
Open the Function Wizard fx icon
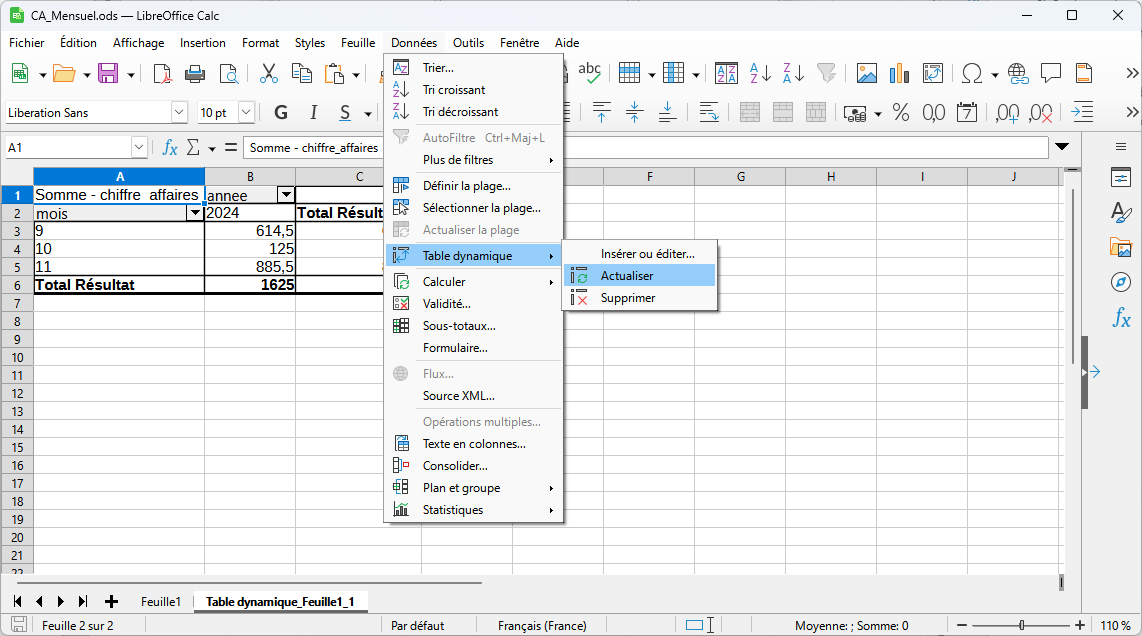tap(170, 148)
